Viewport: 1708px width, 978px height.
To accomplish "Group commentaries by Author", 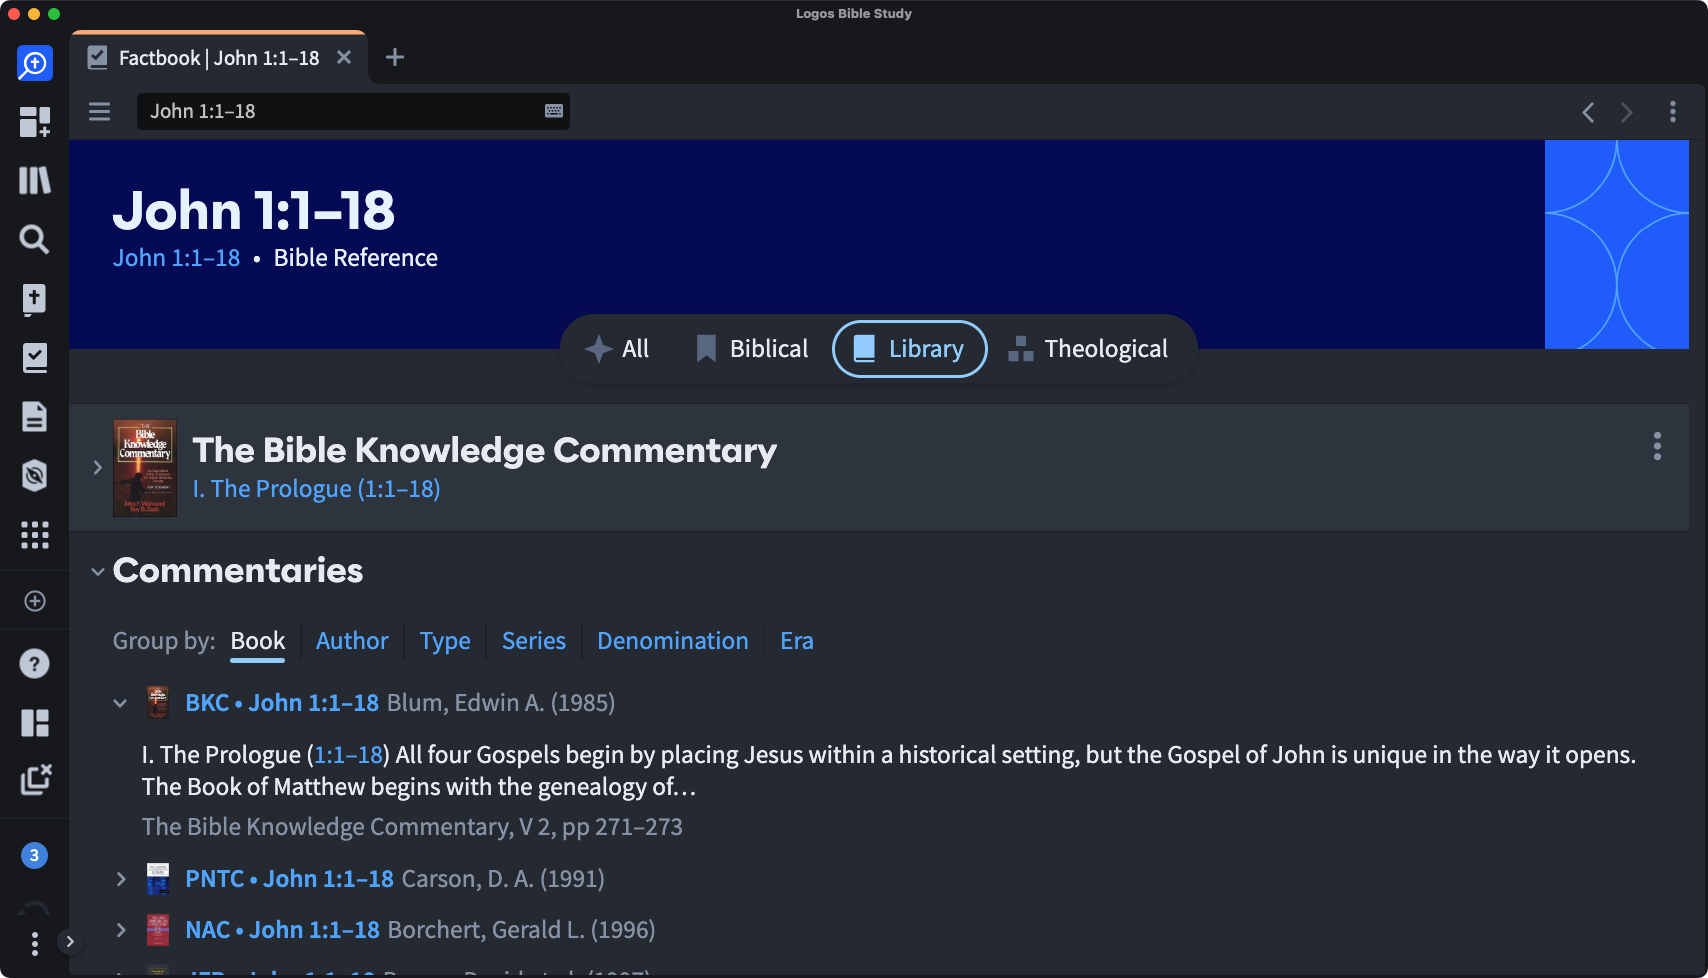I will 352,641.
